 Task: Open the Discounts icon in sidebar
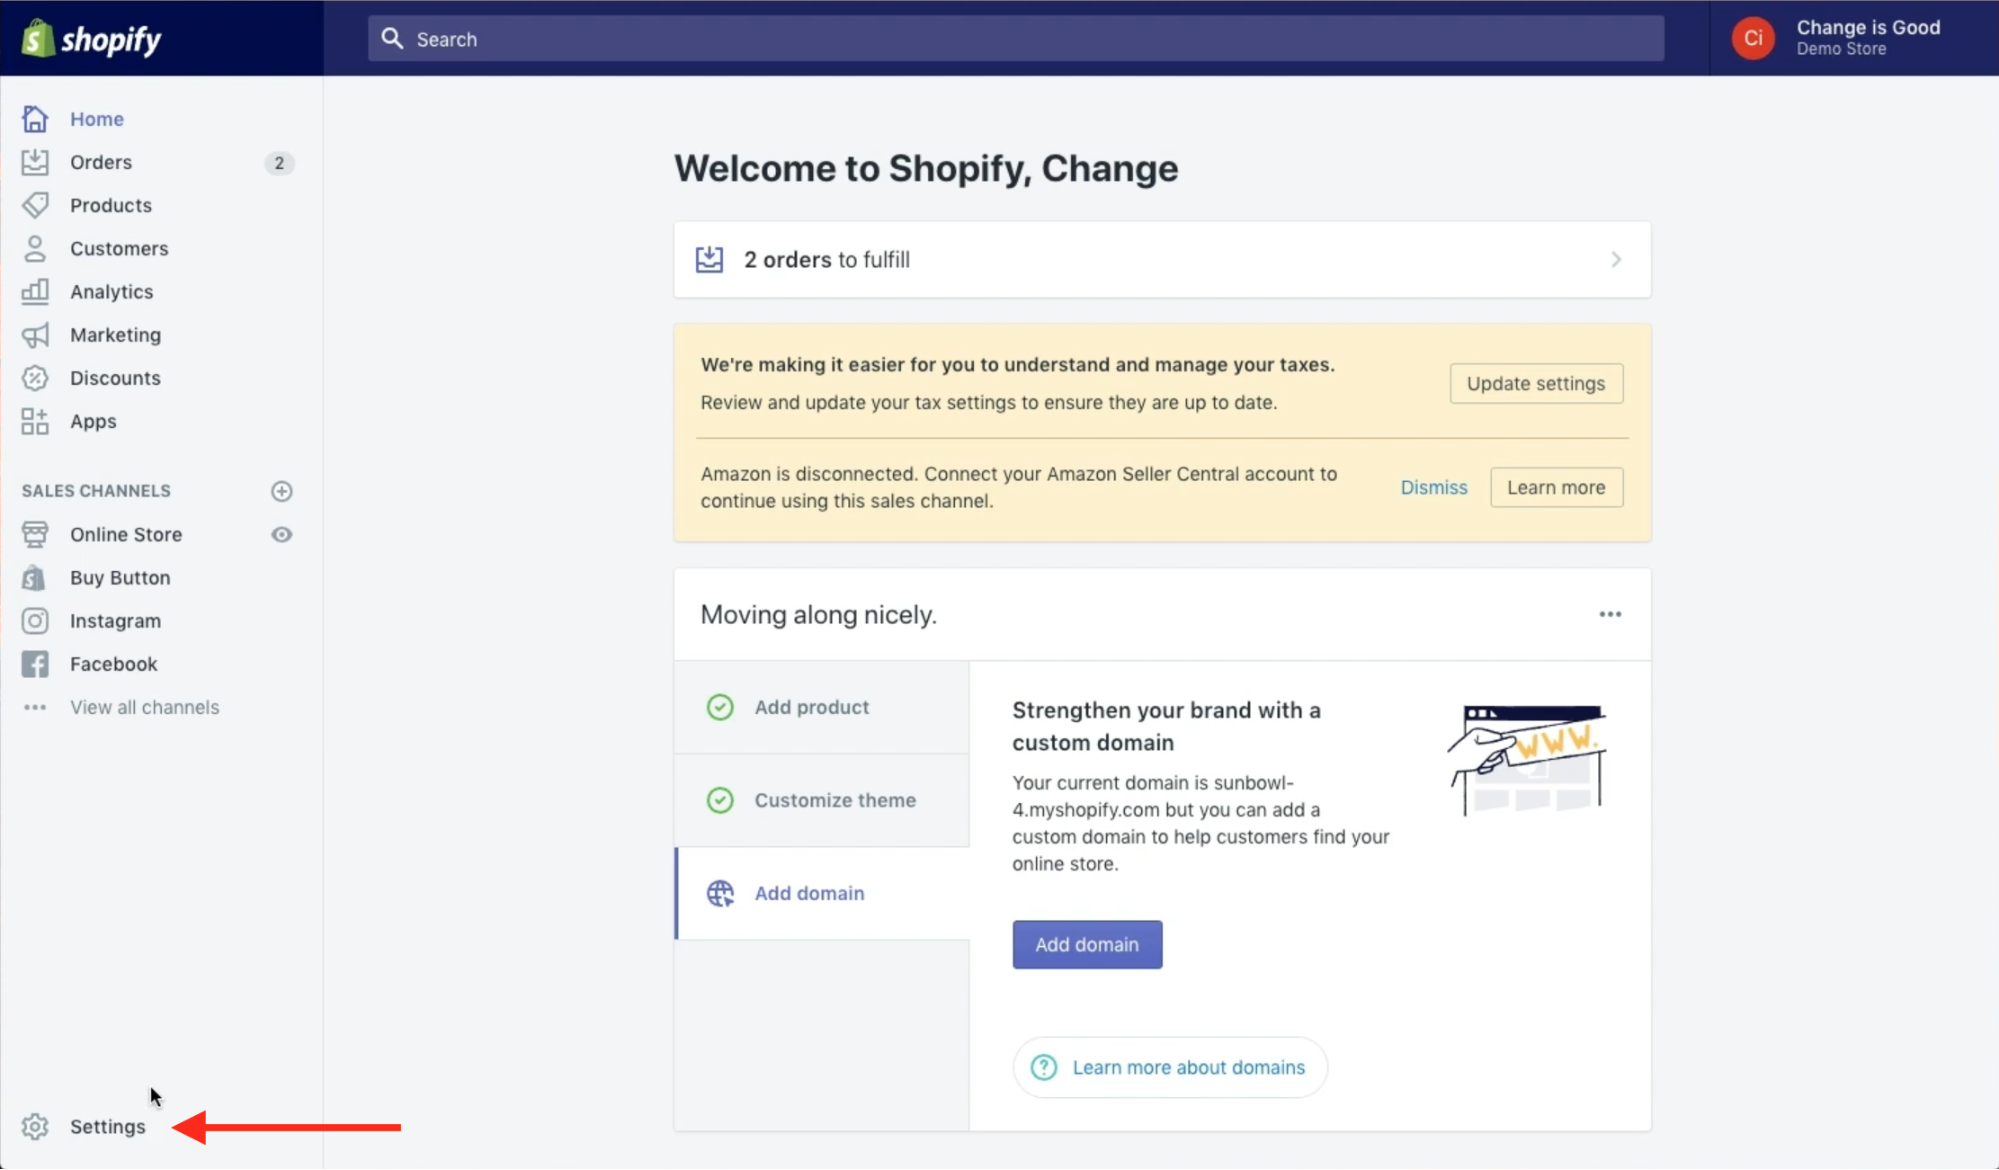pyautogui.click(x=36, y=377)
